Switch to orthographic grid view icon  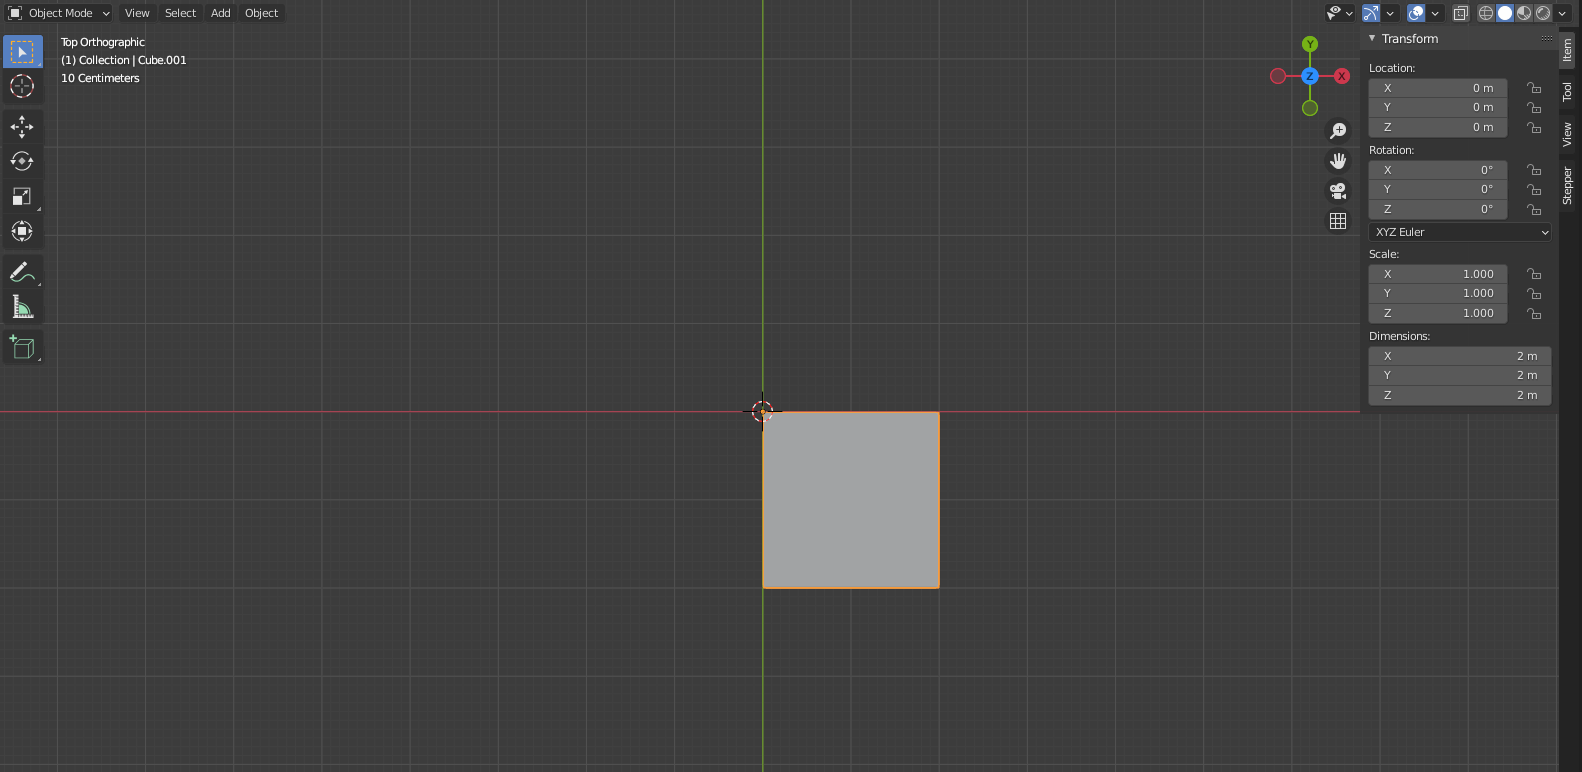(x=1338, y=221)
